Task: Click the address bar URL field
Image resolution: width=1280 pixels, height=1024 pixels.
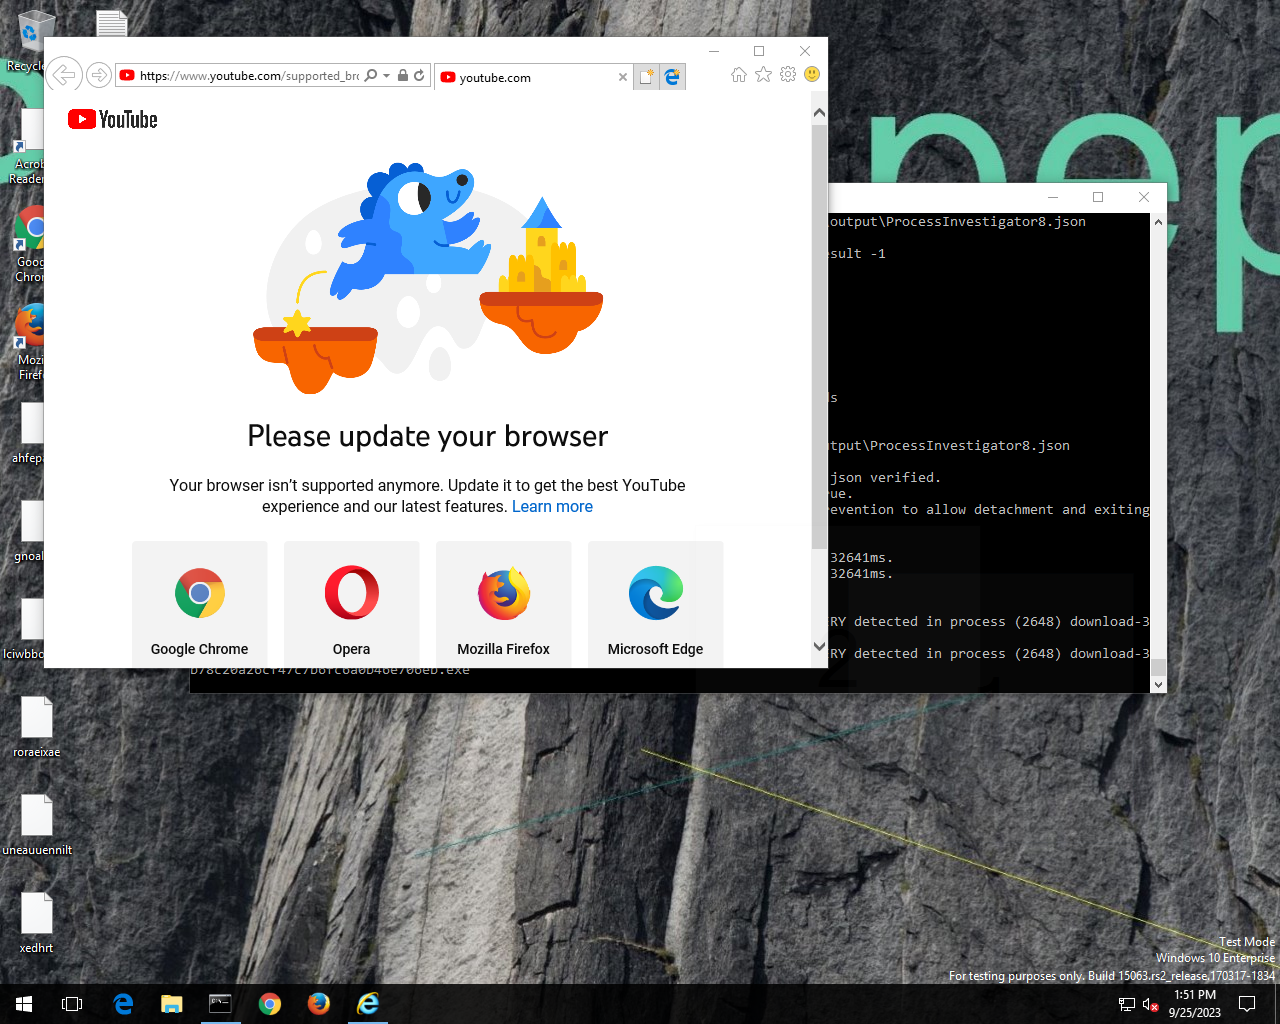Action: coord(250,75)
